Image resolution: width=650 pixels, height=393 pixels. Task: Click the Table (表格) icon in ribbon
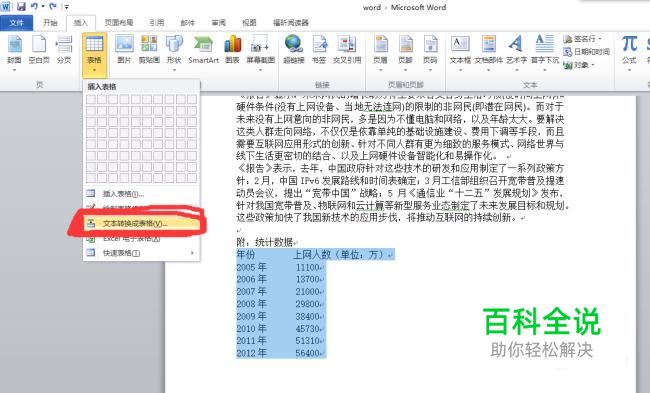95,45
